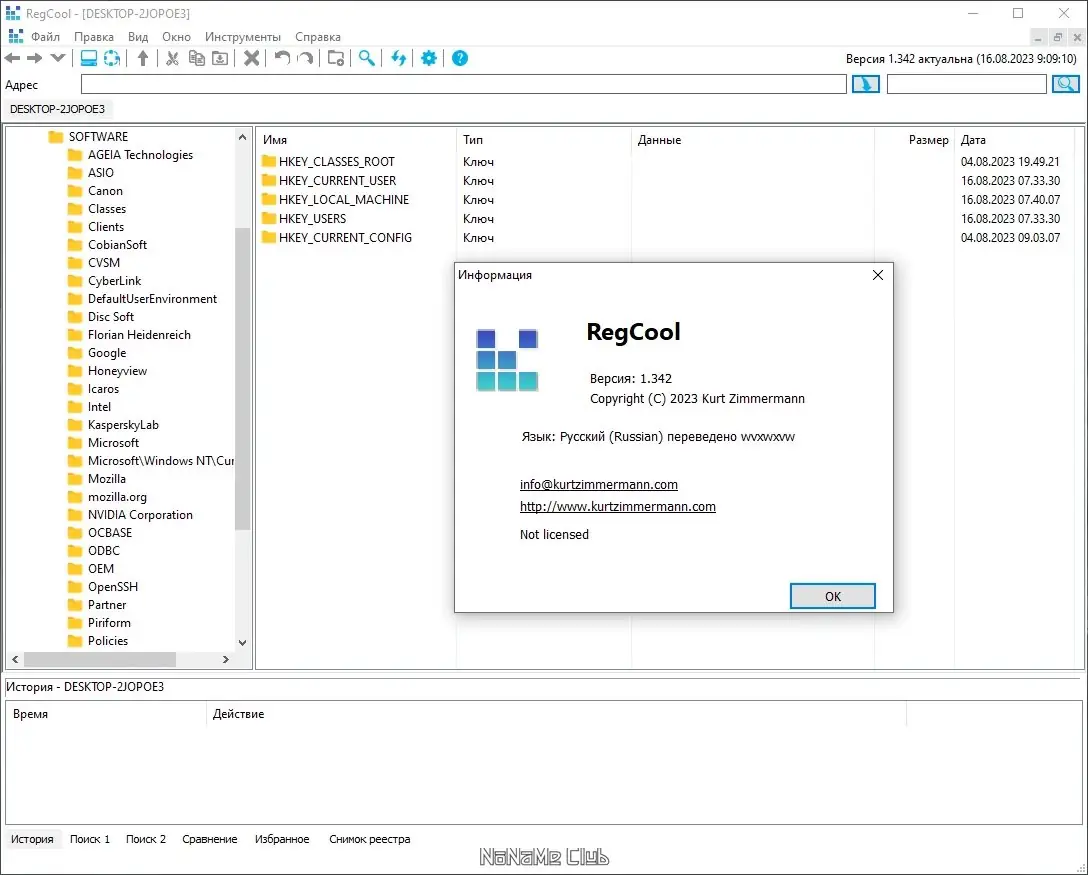
Task: Open the Инструменты menu
Action: pyautogui.click(x=243, y=37)
